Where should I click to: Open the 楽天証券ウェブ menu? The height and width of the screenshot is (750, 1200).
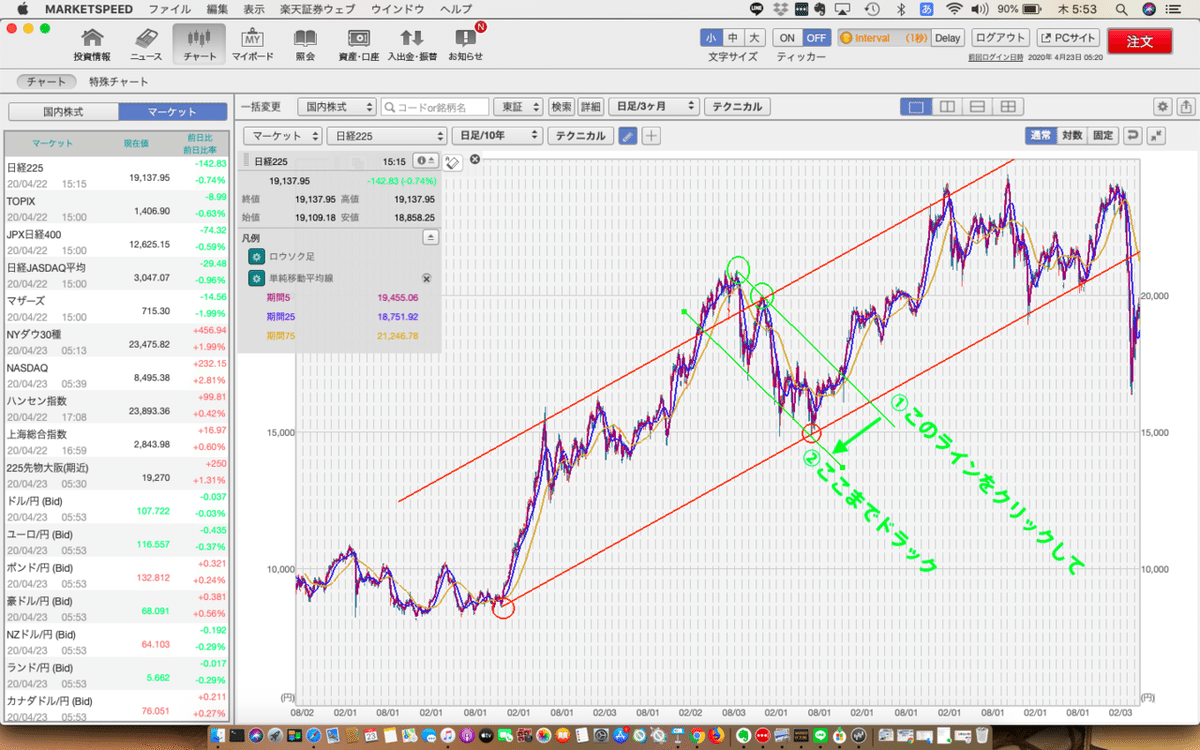[319, 8]
